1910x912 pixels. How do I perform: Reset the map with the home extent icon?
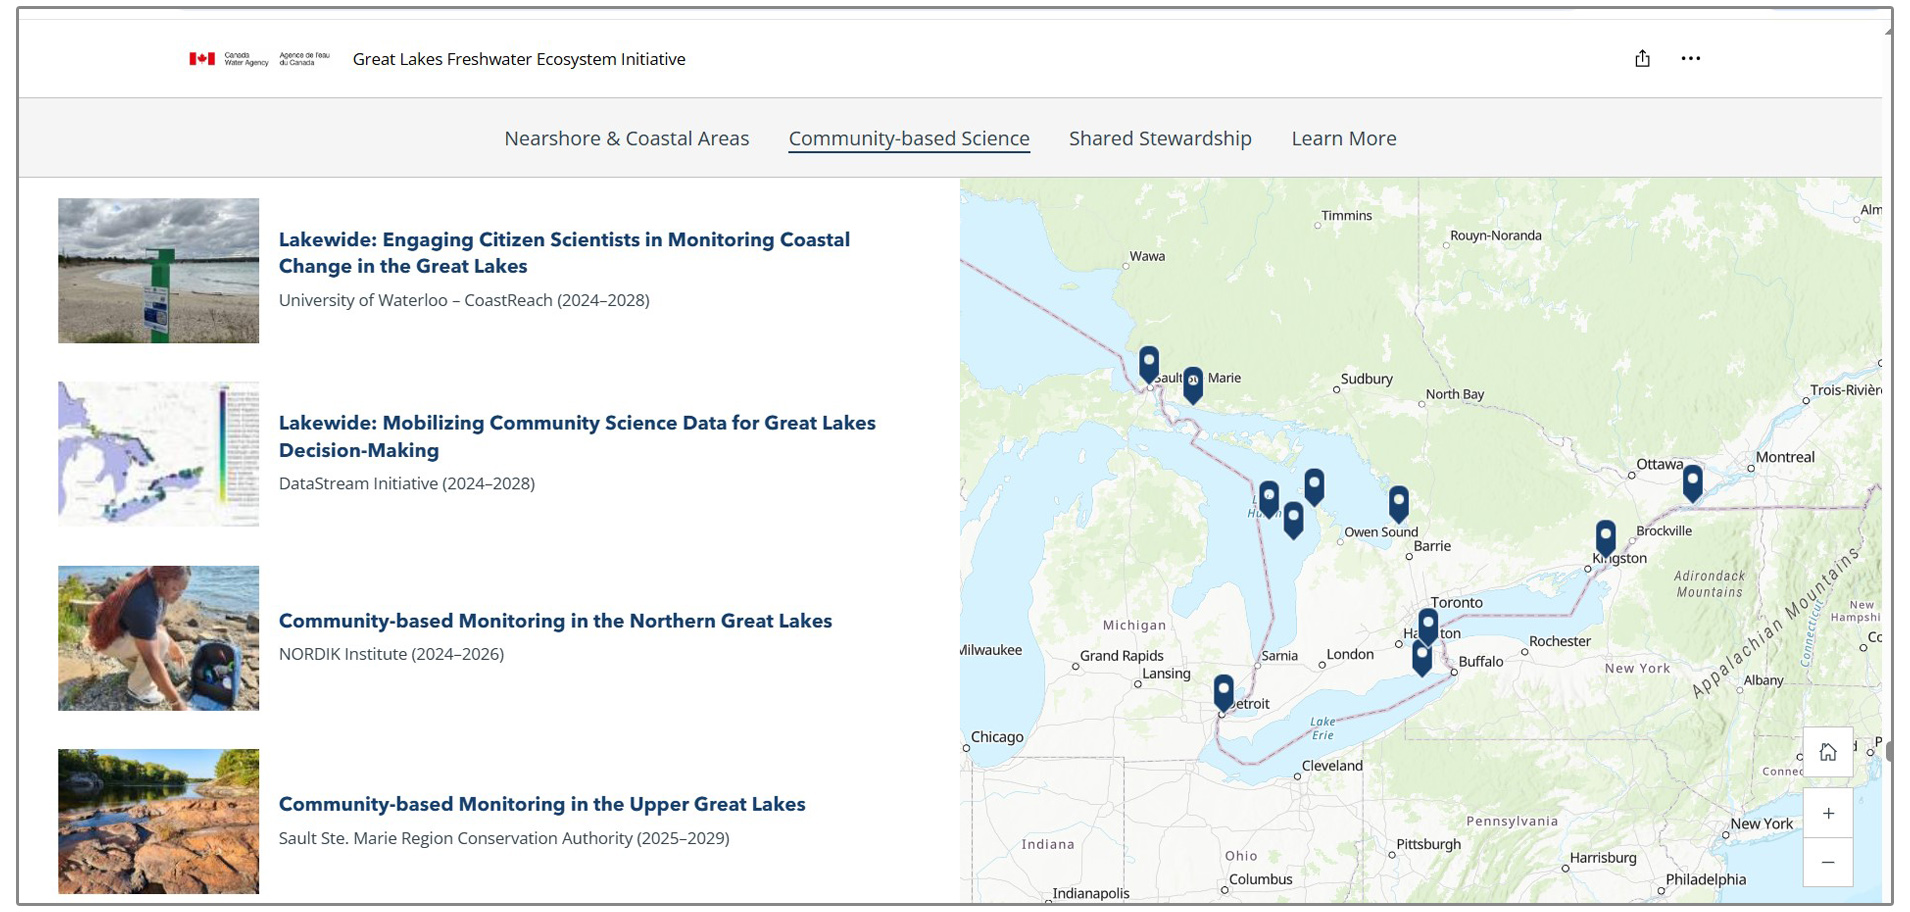click(1828, 752)
